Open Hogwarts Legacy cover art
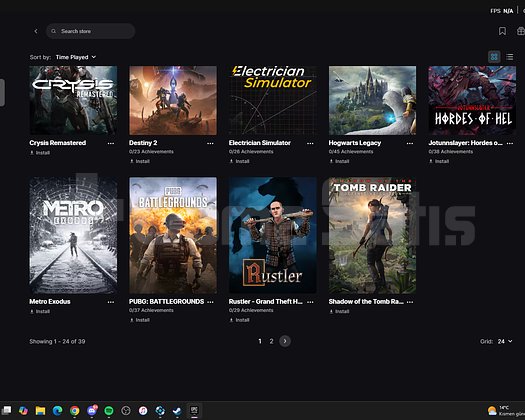Image resolution: width=525 pixels, height=420 pixels. click(372, 100)
